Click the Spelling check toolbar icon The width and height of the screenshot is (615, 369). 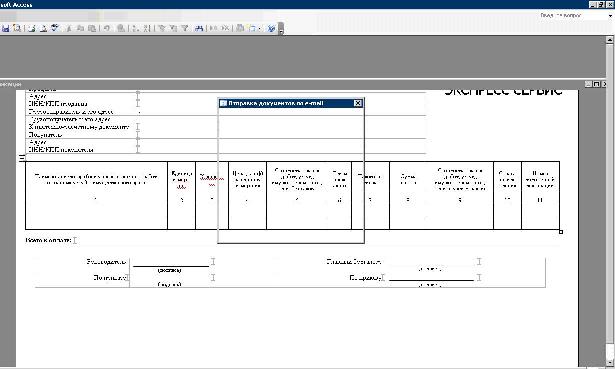click(55, 28)
